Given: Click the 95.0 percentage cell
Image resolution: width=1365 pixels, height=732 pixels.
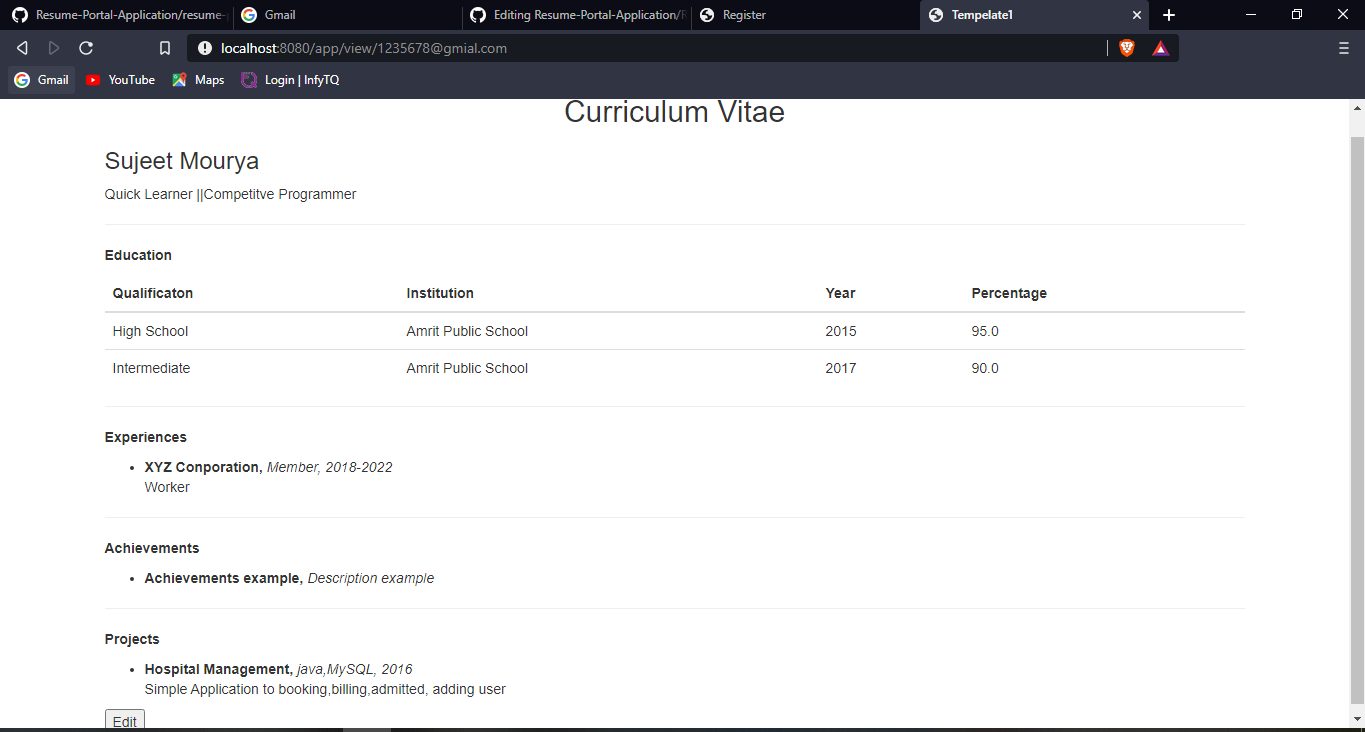Looking at the screenshot, I should click(985, 331).
